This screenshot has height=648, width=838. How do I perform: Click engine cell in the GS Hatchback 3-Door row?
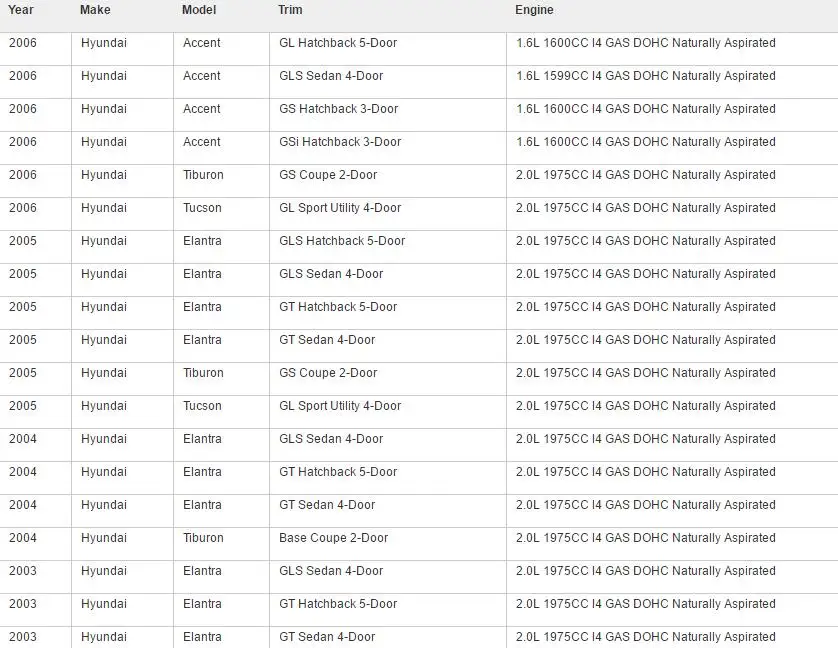pos(646,109)
